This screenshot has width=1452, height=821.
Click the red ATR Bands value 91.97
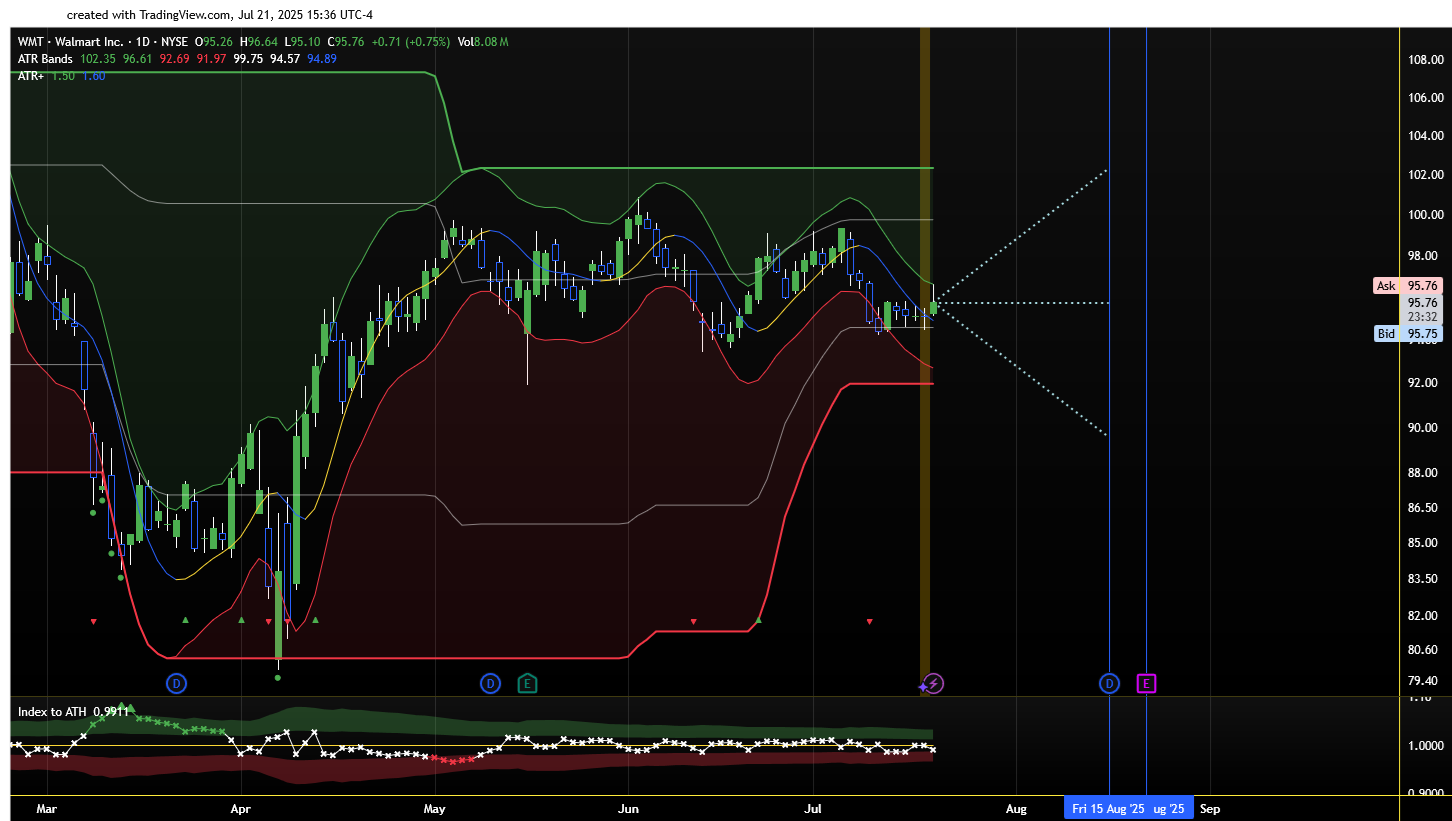211,59
